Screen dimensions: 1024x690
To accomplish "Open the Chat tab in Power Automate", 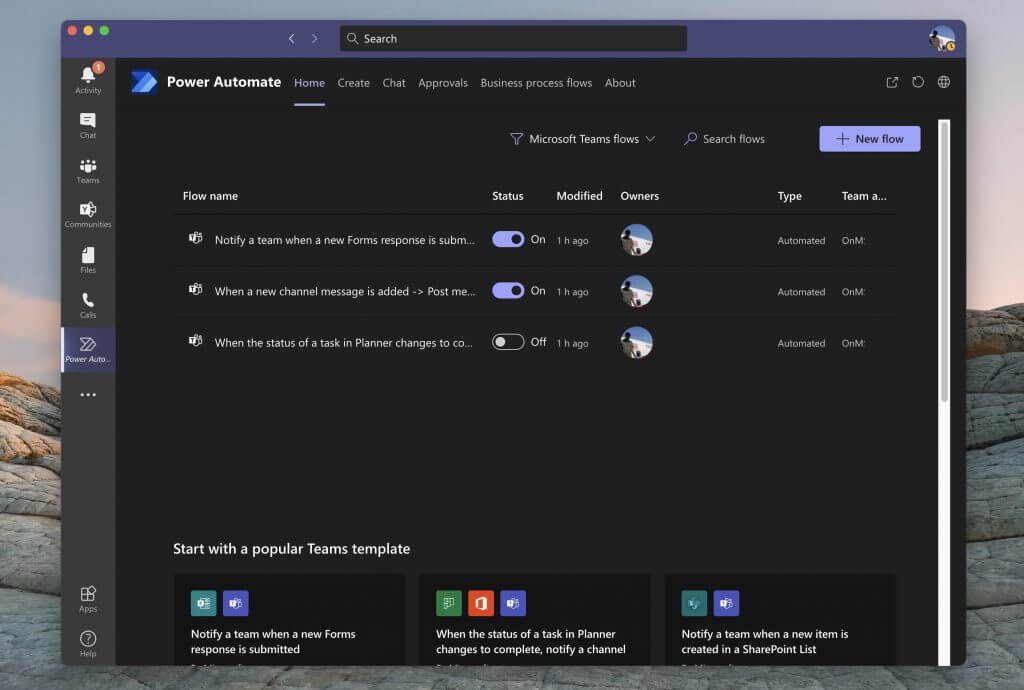I will (x=394, y=83).
